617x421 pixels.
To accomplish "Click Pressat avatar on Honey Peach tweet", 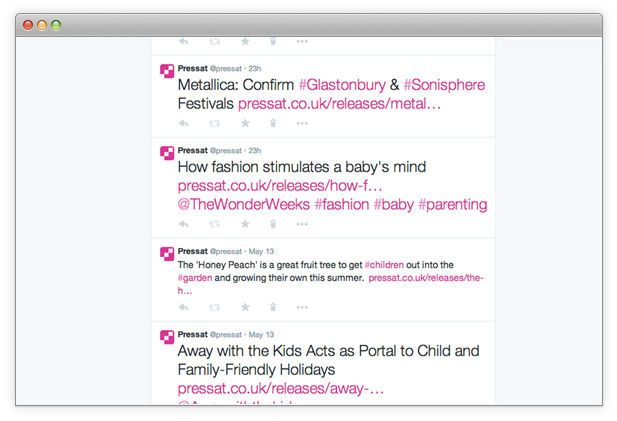I will coord(167,254).
